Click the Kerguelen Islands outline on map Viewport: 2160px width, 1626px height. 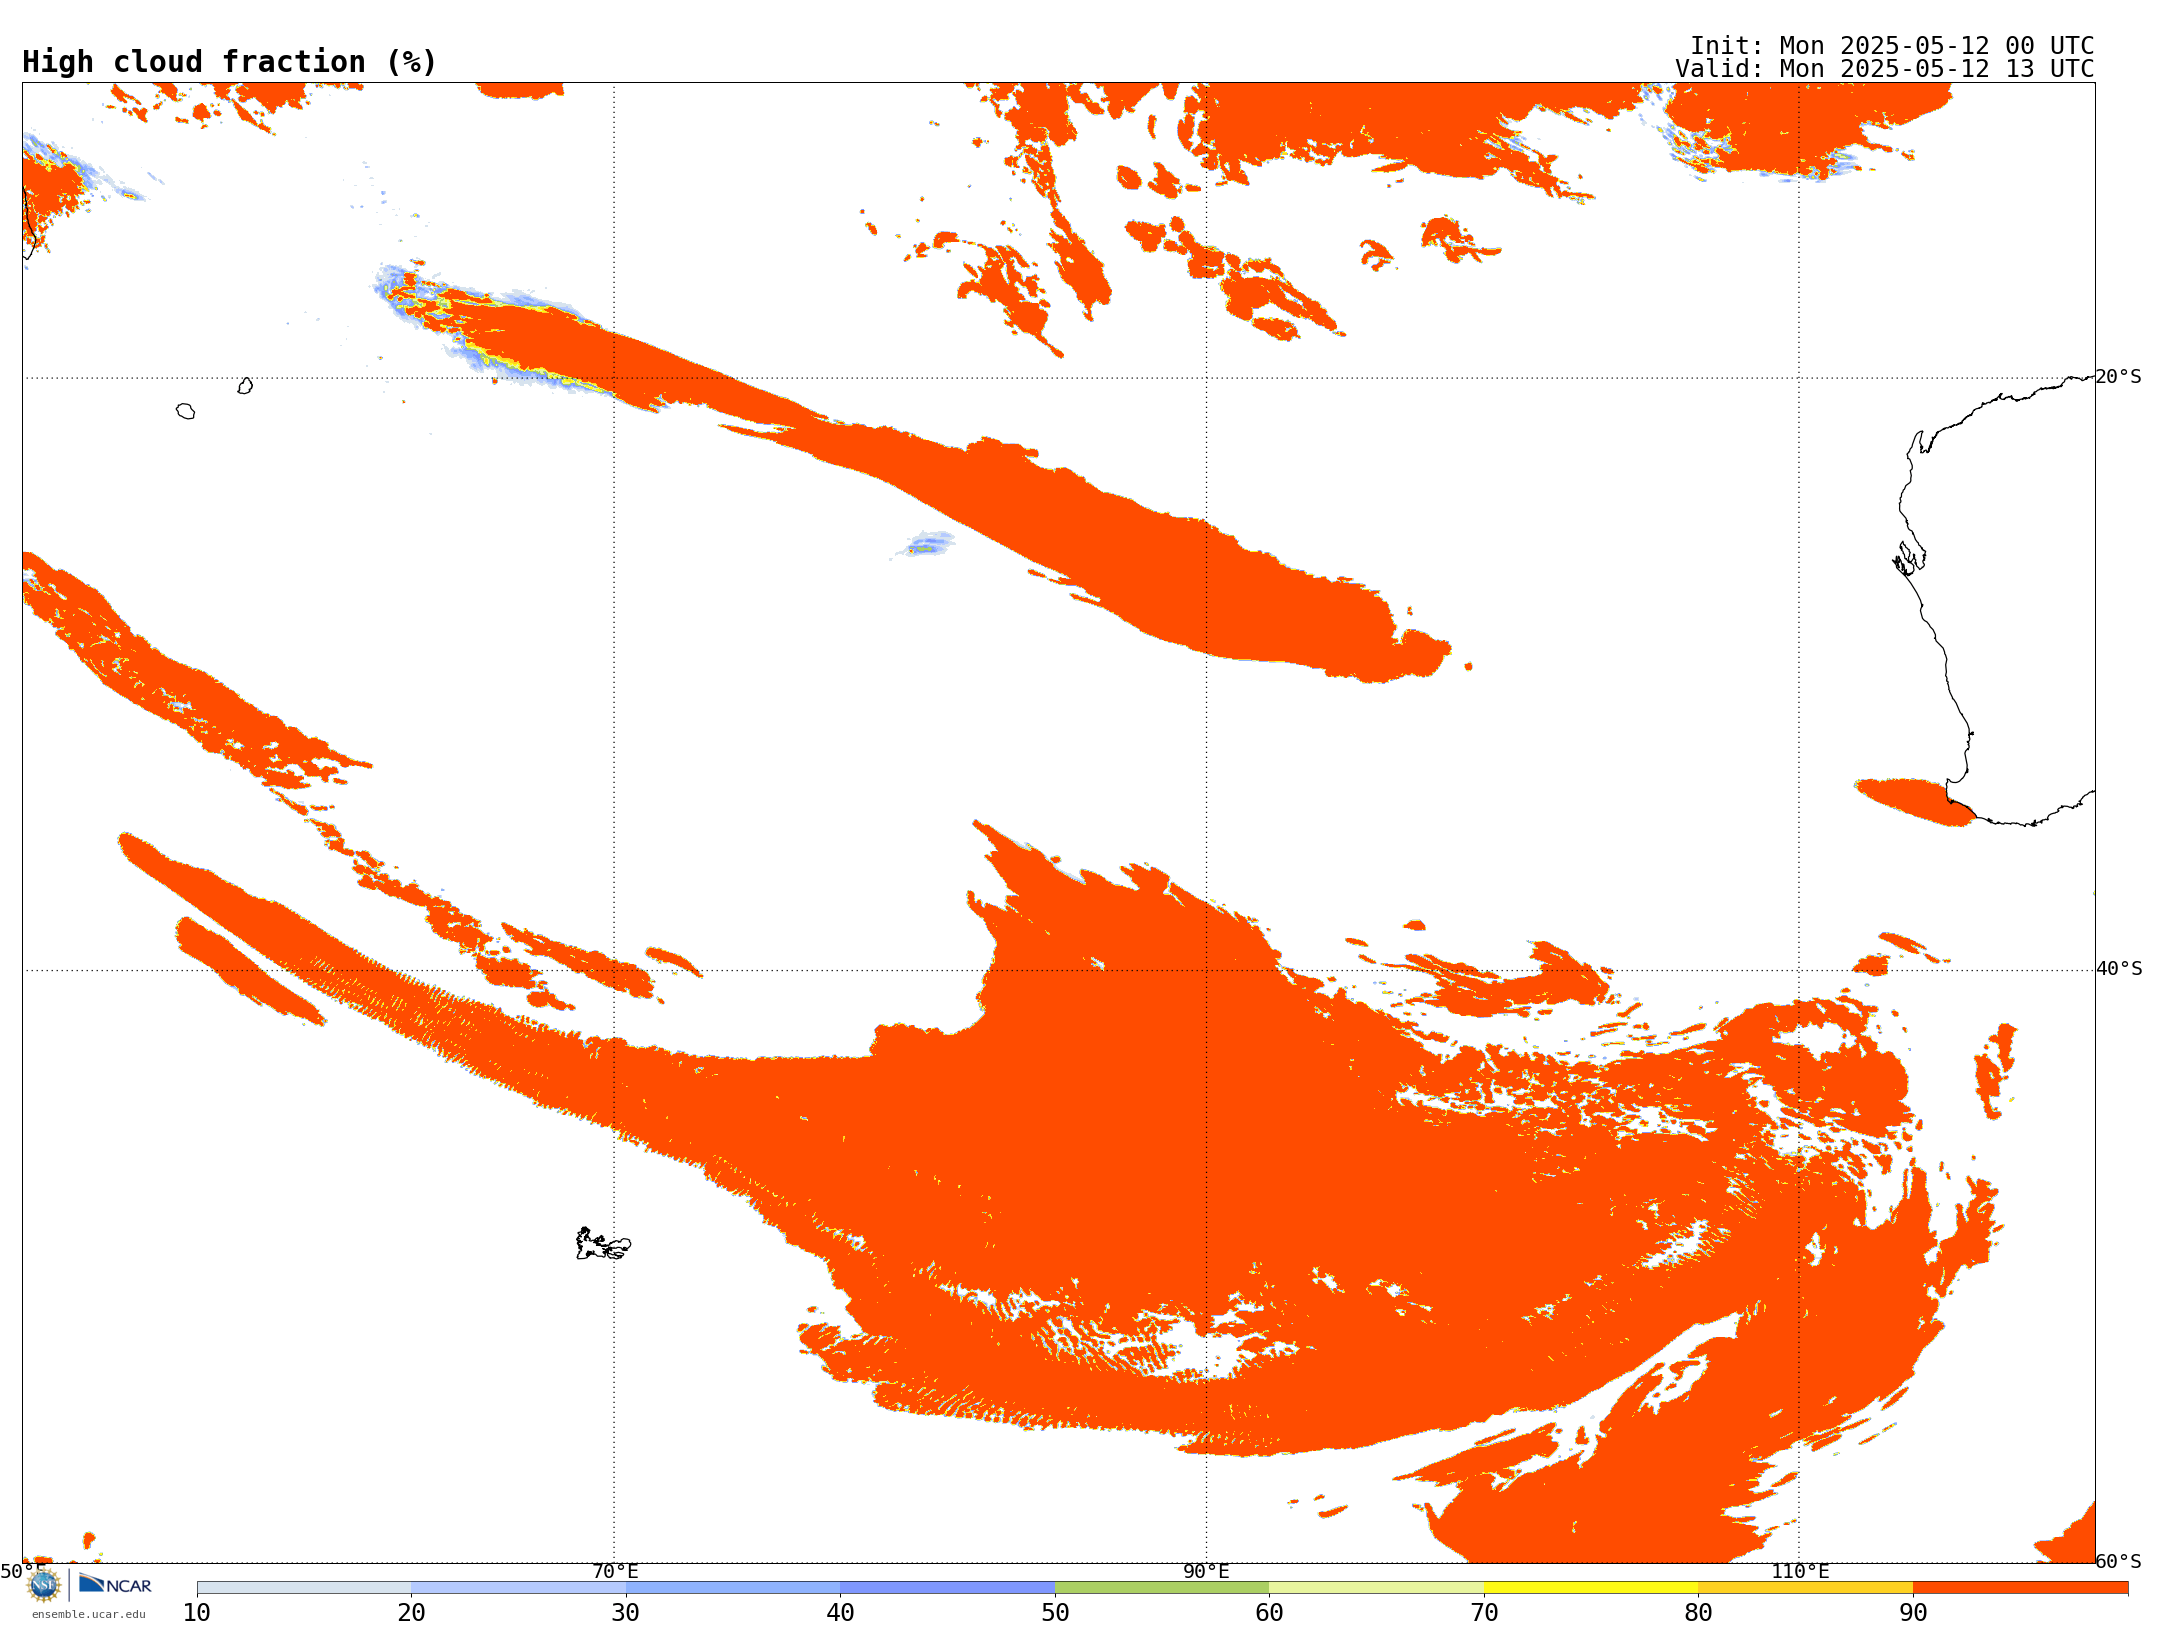(x=603, y=1244)
